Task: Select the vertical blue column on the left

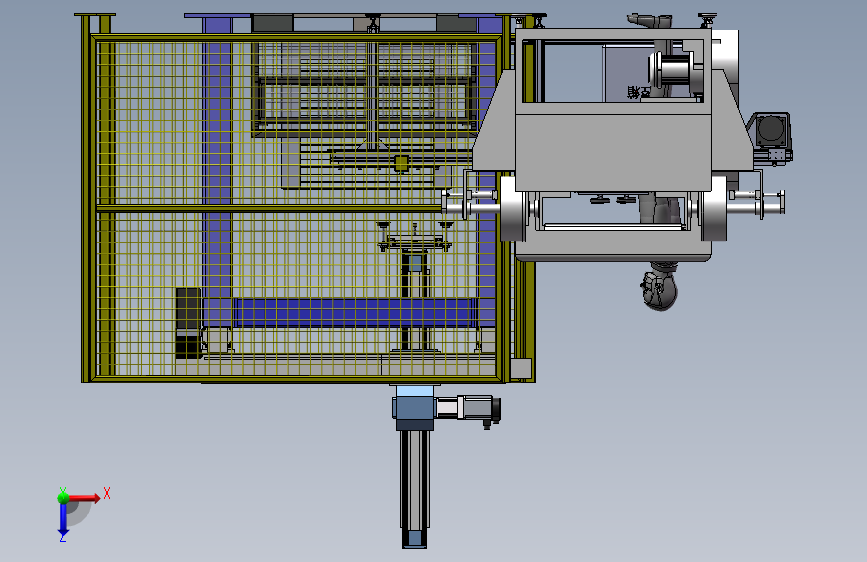Action: (217, 173)
